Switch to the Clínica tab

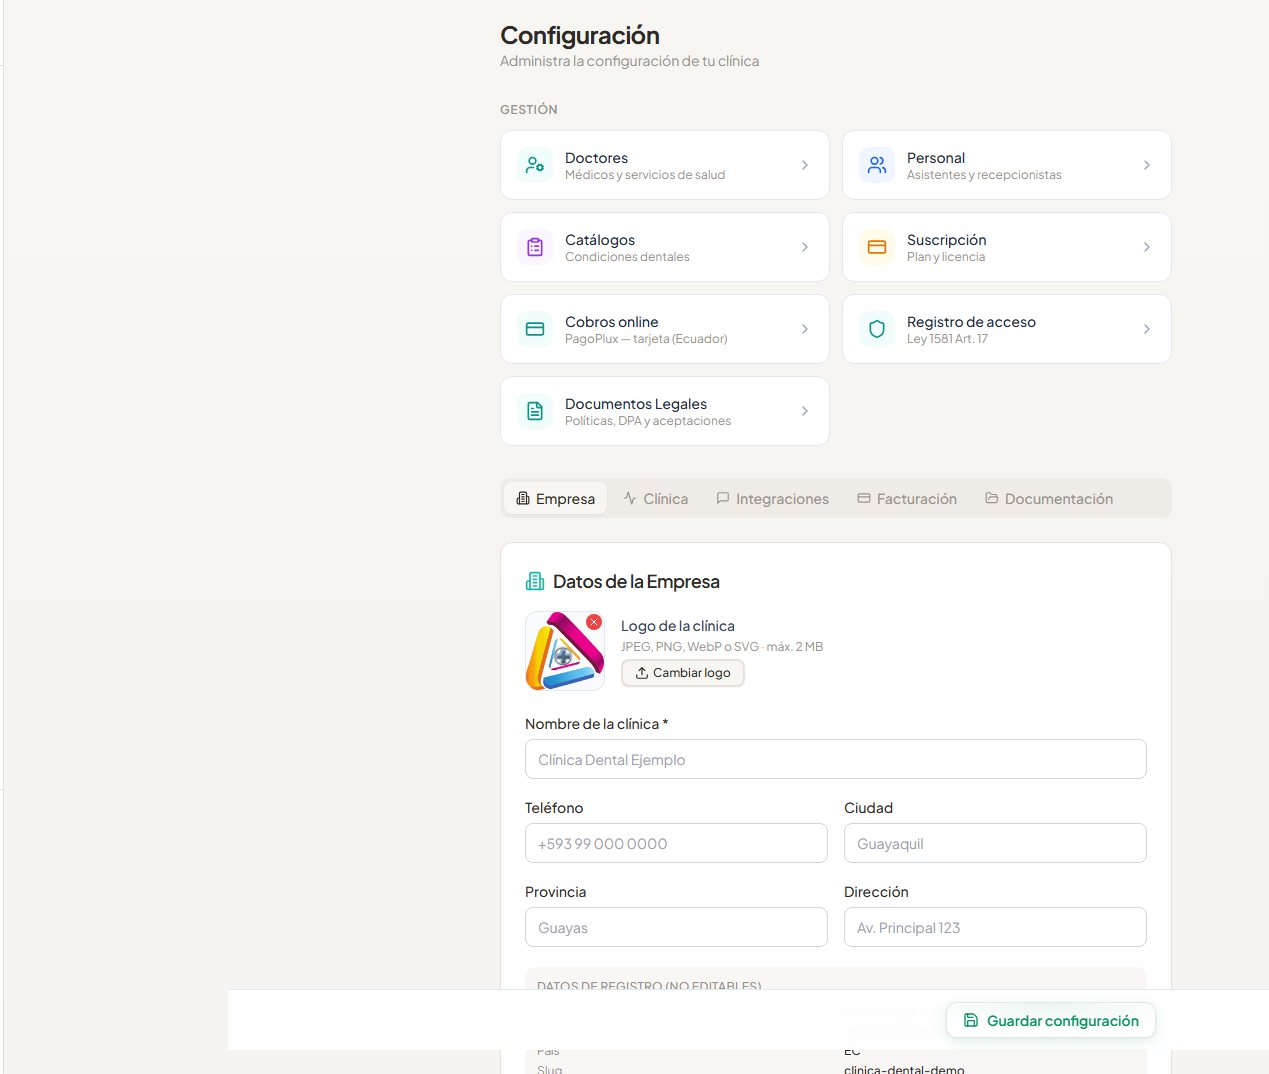click(655, 498)
